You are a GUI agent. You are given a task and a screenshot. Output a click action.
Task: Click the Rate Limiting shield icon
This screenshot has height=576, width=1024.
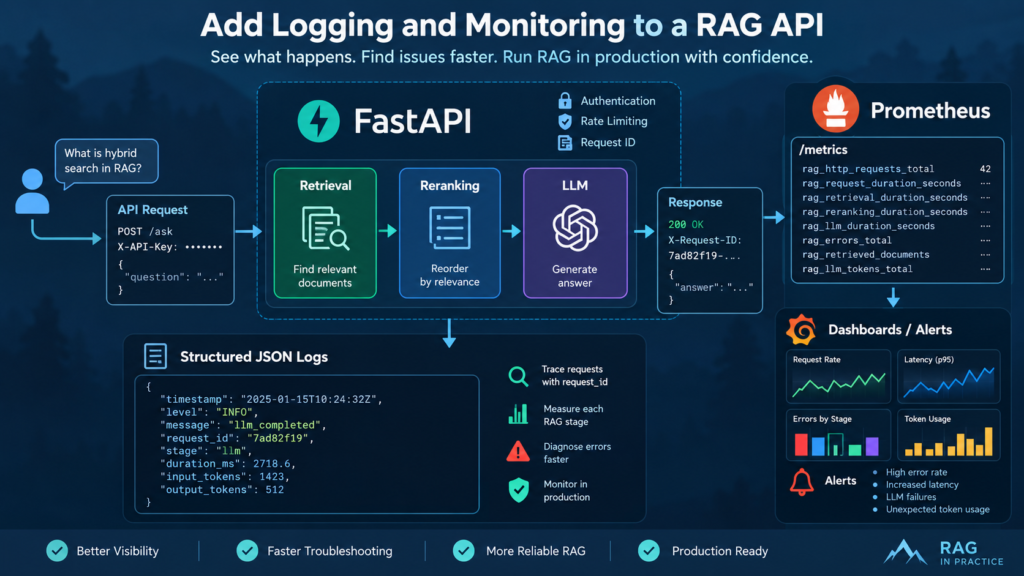point(565,121)
